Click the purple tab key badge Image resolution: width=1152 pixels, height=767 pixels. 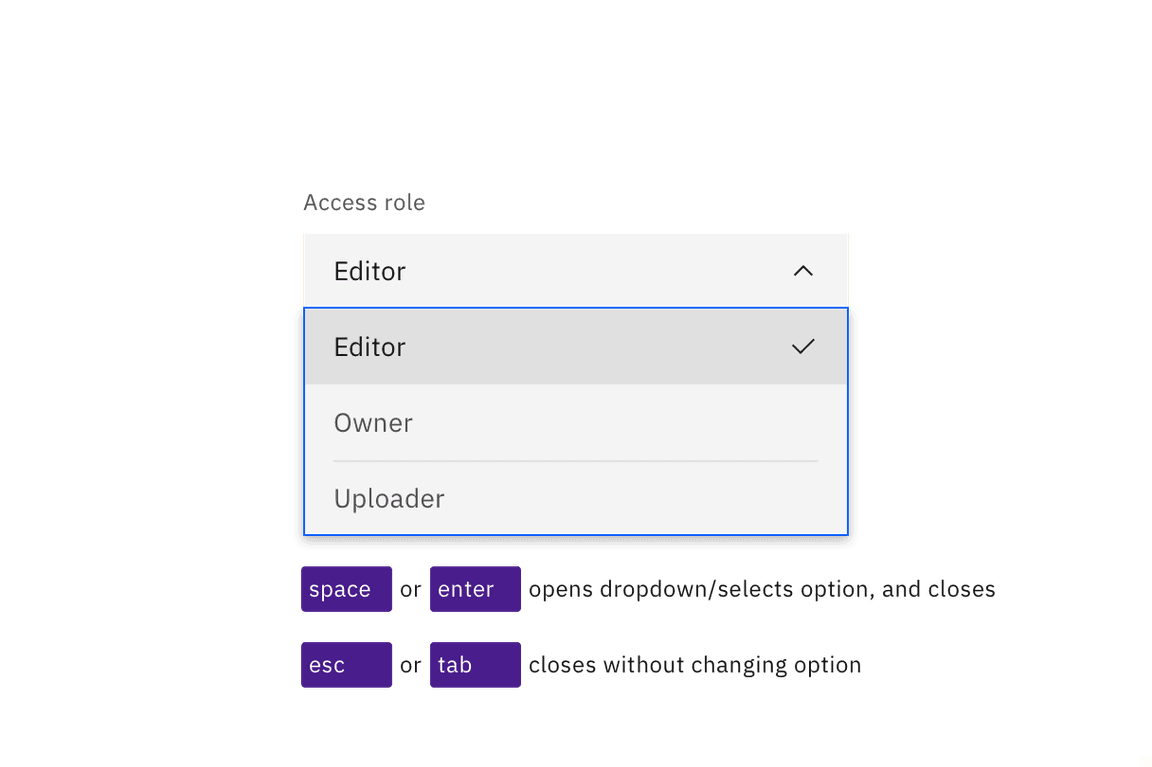click(x=475, y=664)
